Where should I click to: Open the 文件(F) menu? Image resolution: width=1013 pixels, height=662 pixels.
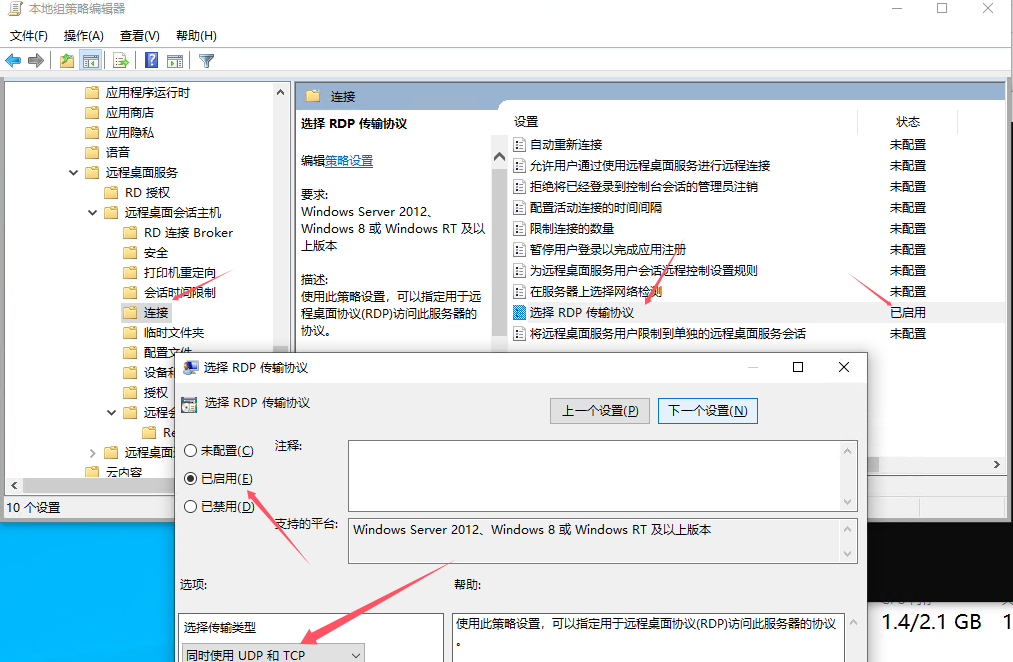click(x=29, y=36)
